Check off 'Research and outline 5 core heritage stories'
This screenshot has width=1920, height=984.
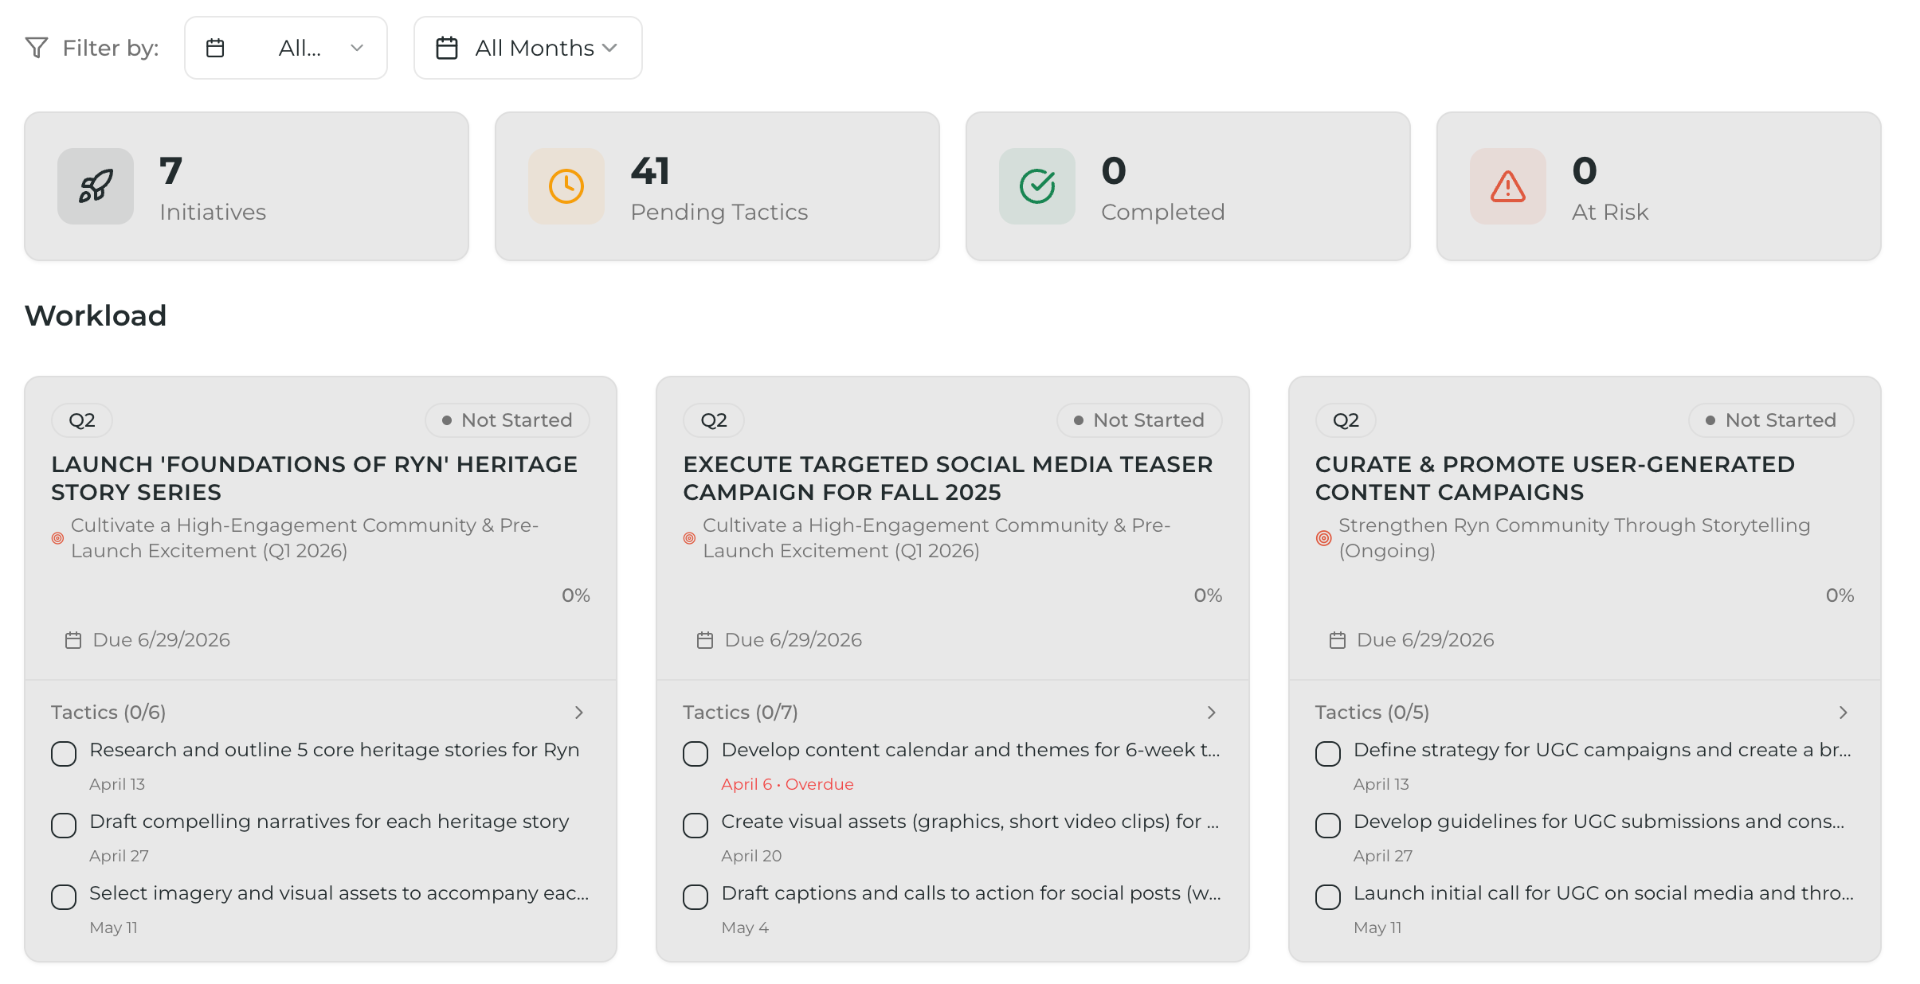[64, 754]
